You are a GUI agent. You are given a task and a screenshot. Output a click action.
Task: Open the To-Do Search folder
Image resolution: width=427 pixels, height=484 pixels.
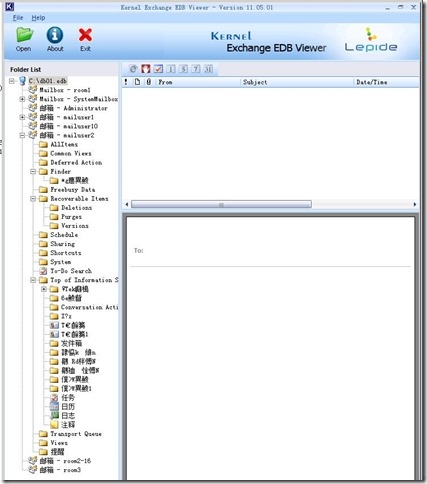71,271
